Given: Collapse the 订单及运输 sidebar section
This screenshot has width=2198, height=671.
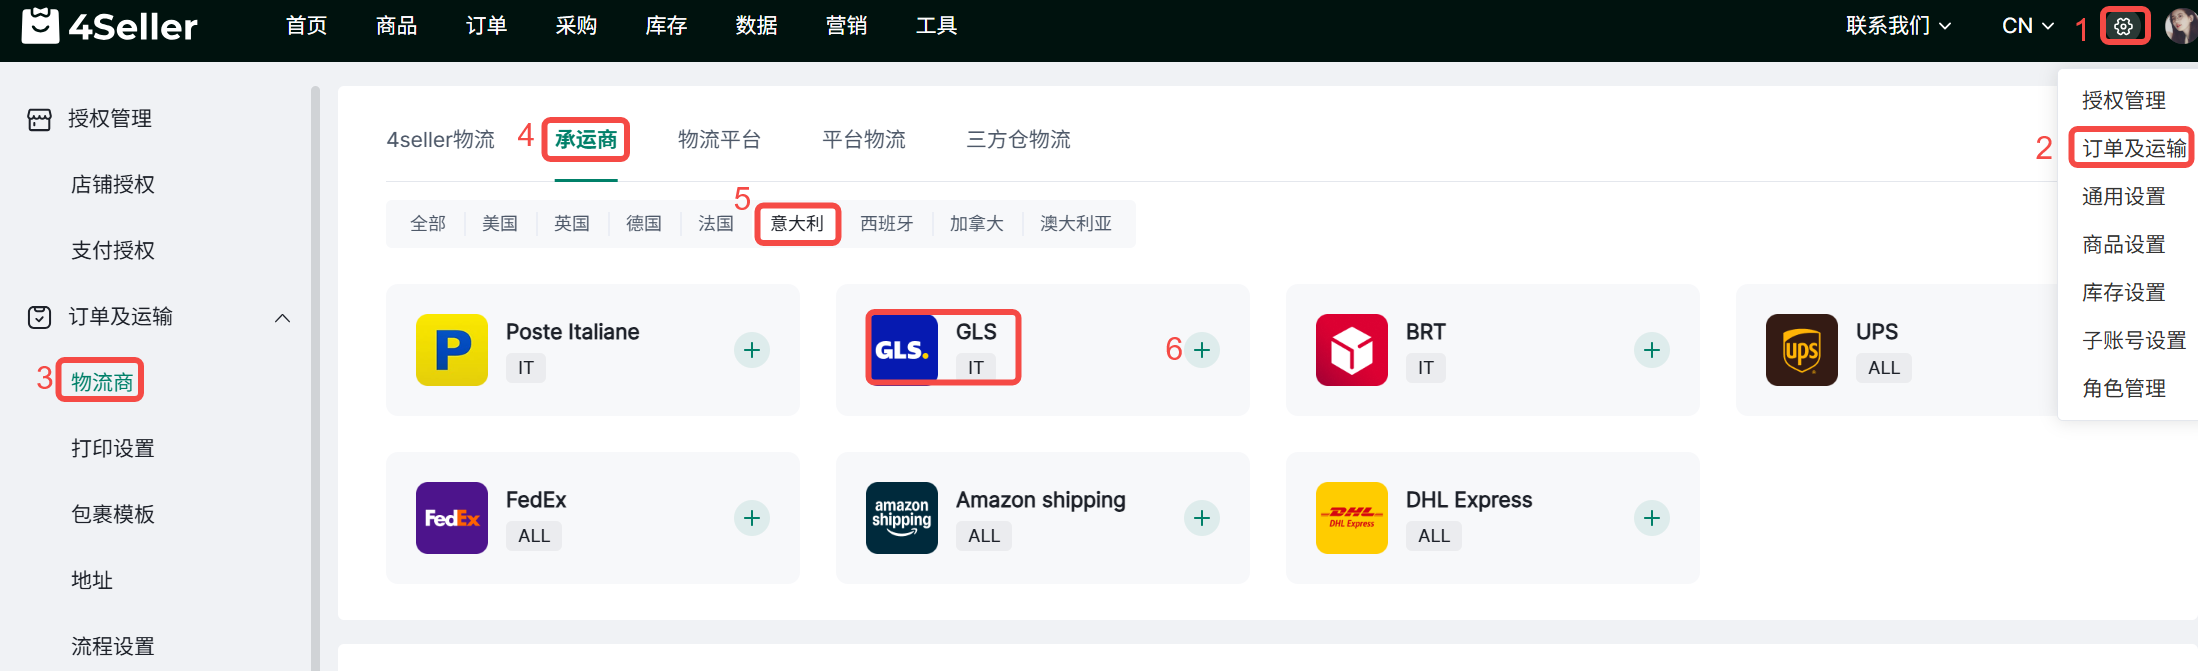Looking at the screenshot, I should 282,318.
